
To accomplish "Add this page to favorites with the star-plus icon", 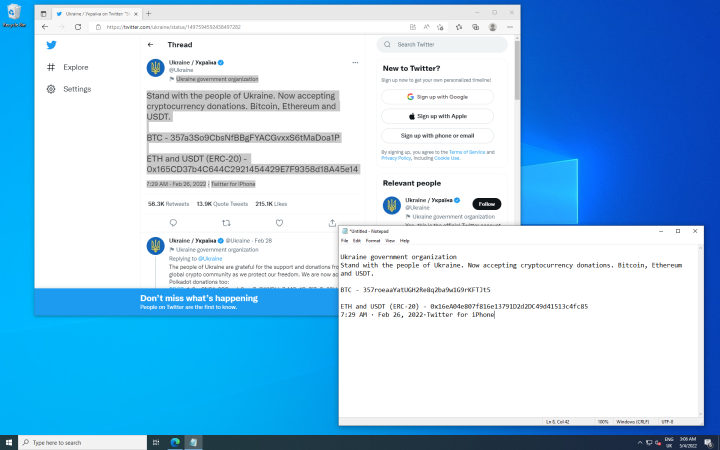I will [440, 27].
